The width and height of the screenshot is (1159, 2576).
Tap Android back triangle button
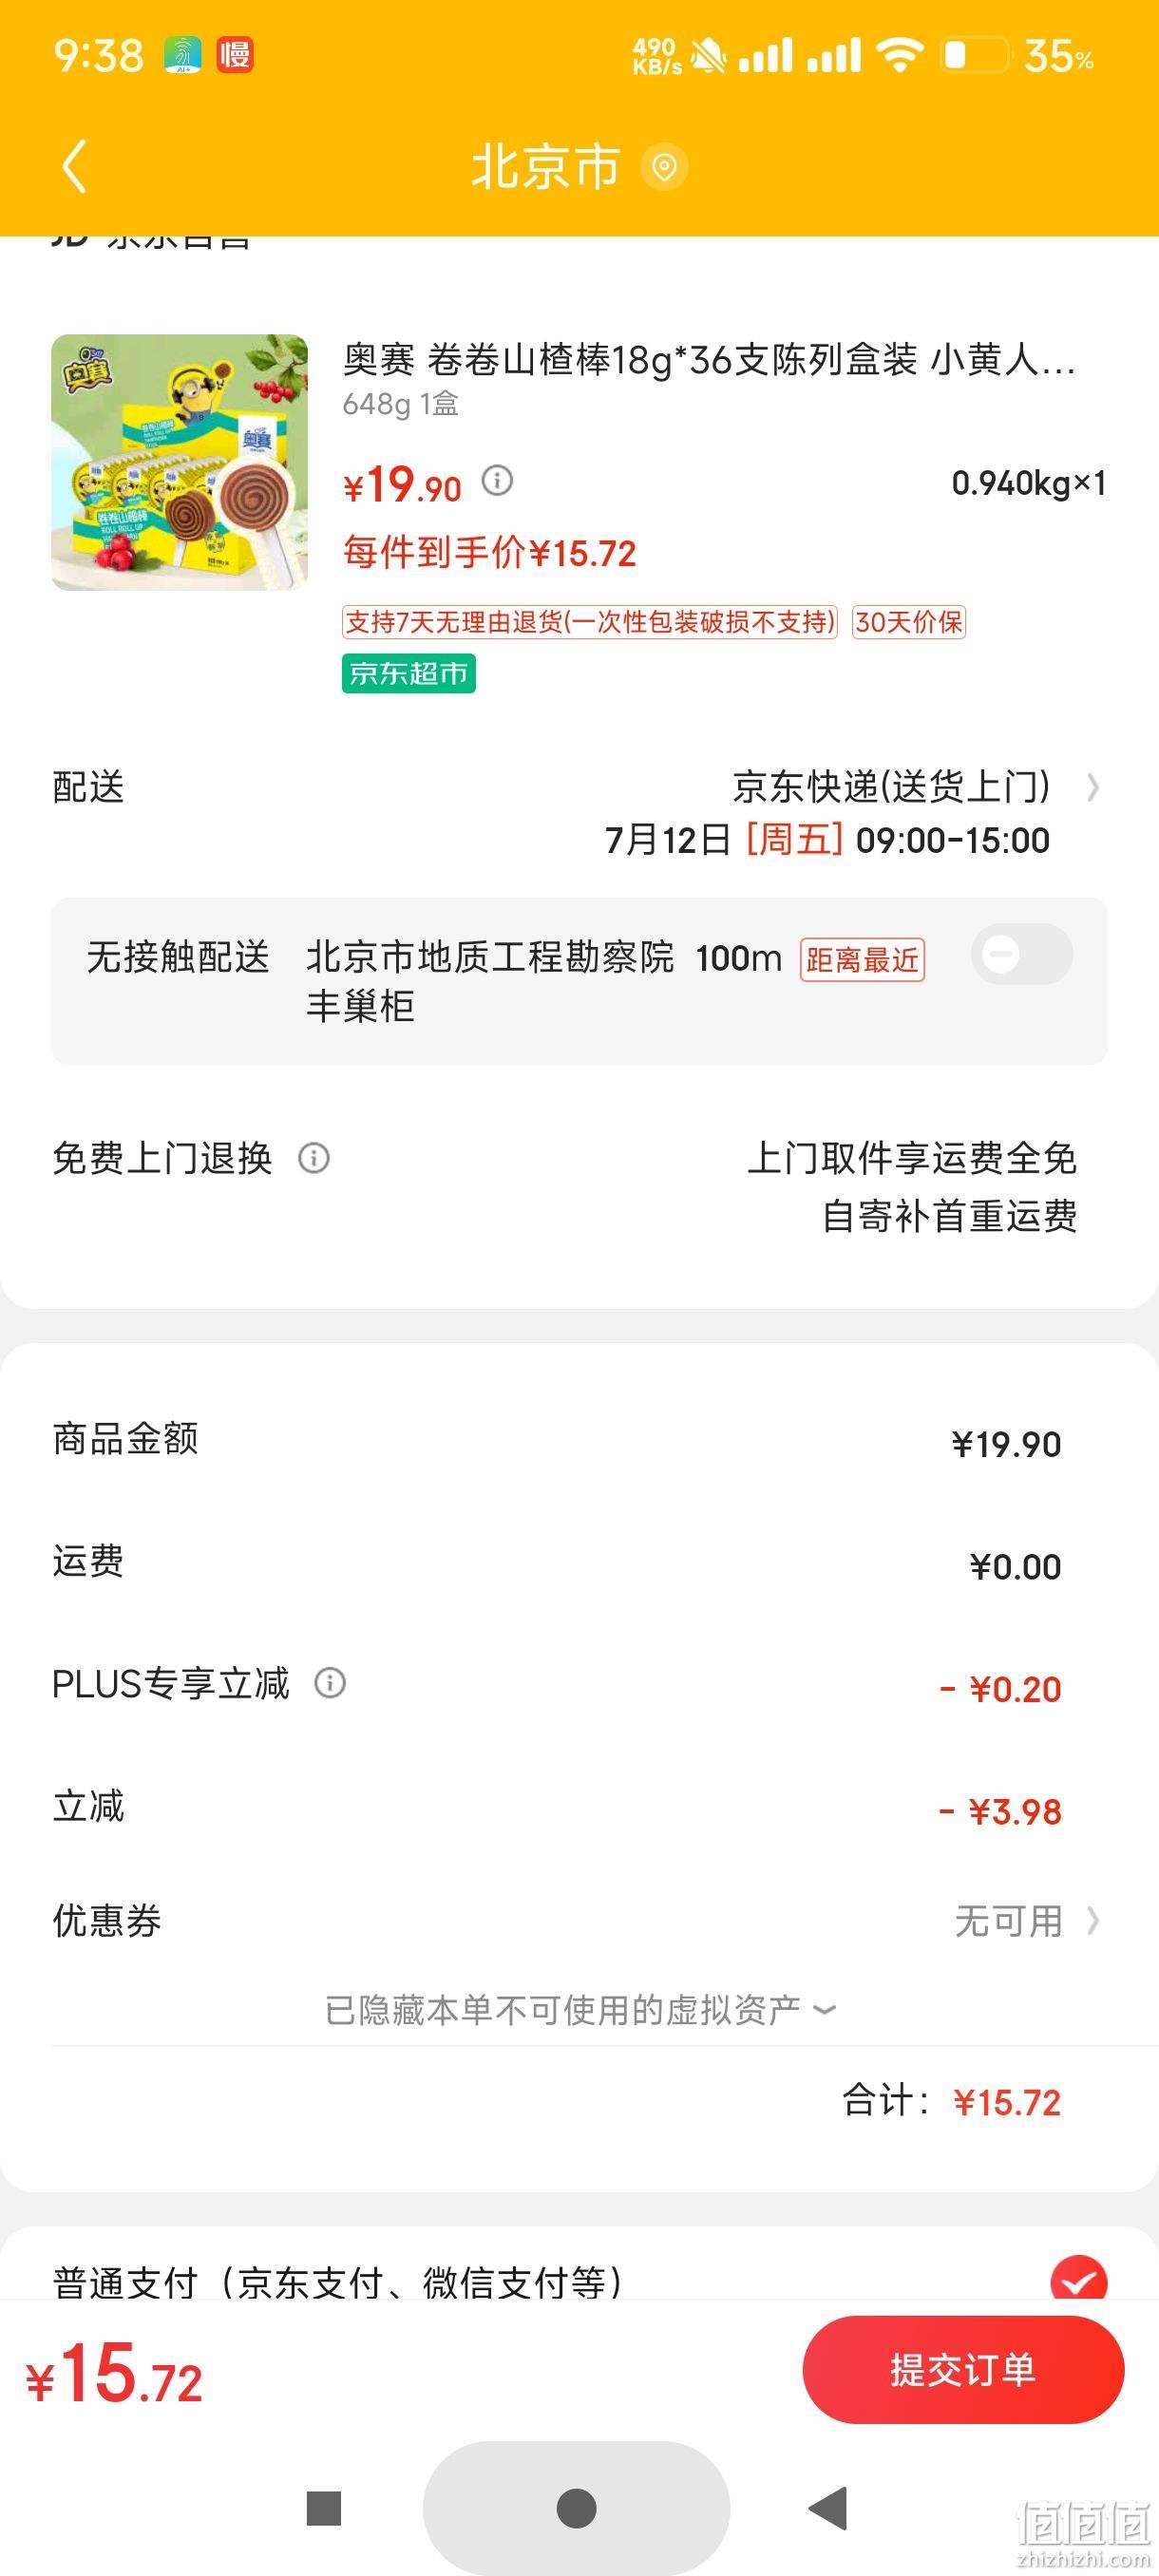point(828,2508)
